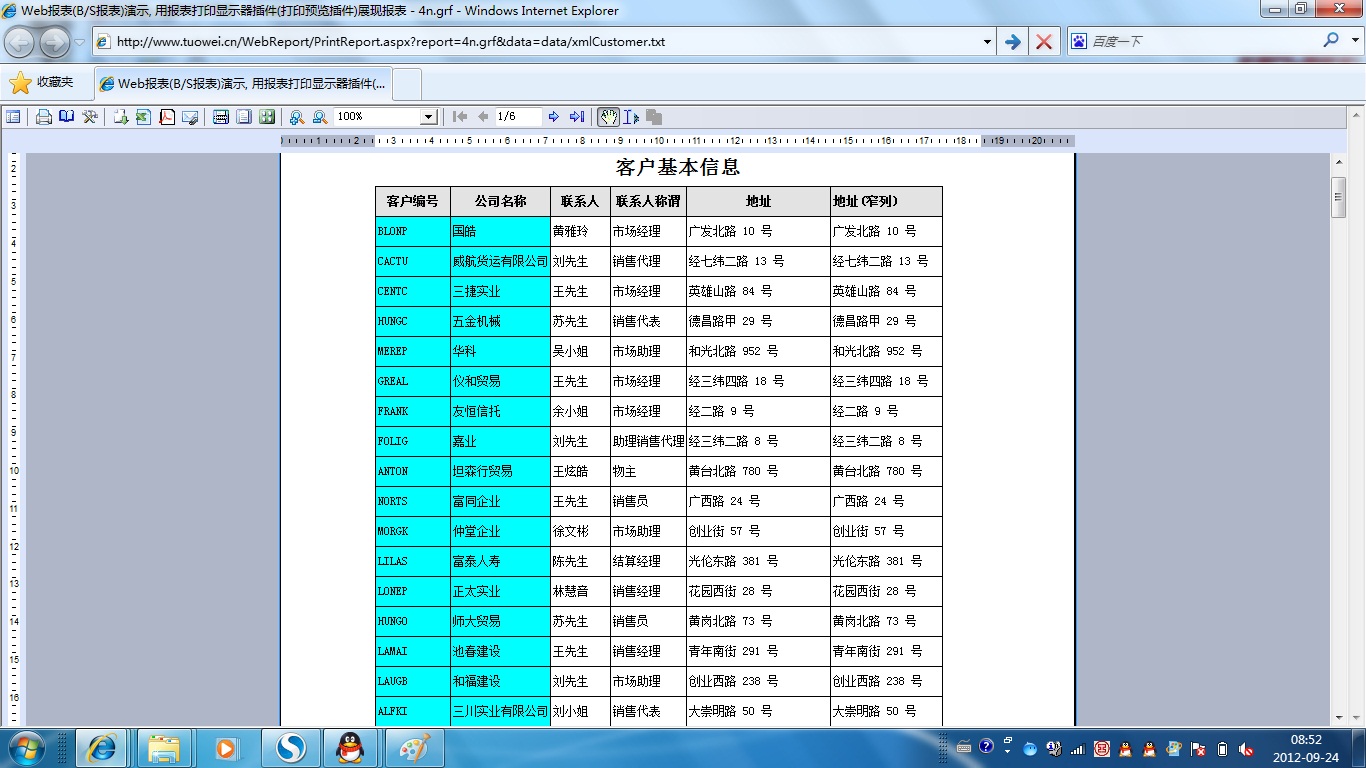The width and height of the screenshot is (1366, 768).
Task: Open a new blank browser tab
Action: pos(407,84)
